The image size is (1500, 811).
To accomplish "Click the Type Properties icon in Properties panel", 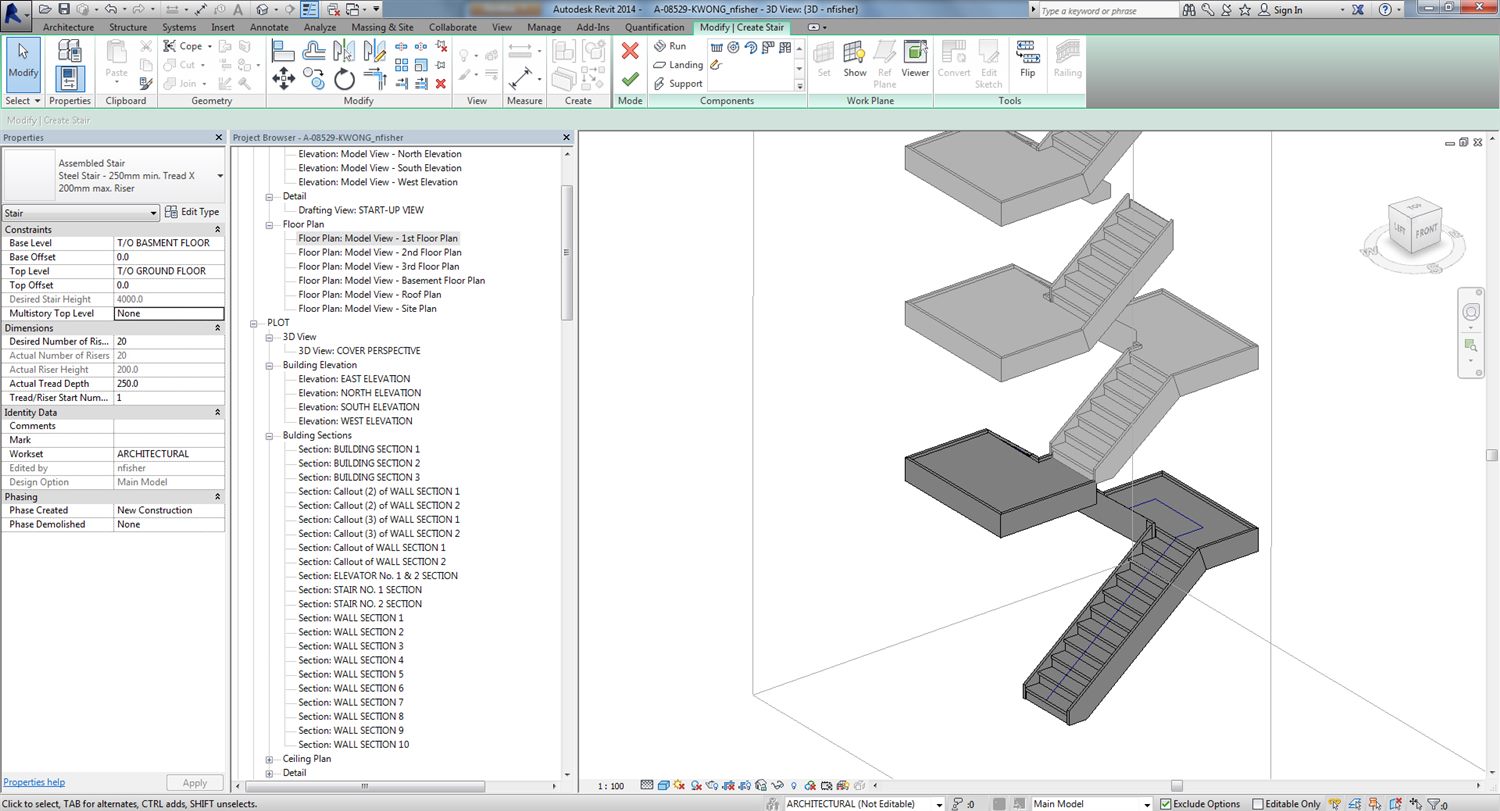I will click(69, 50).
